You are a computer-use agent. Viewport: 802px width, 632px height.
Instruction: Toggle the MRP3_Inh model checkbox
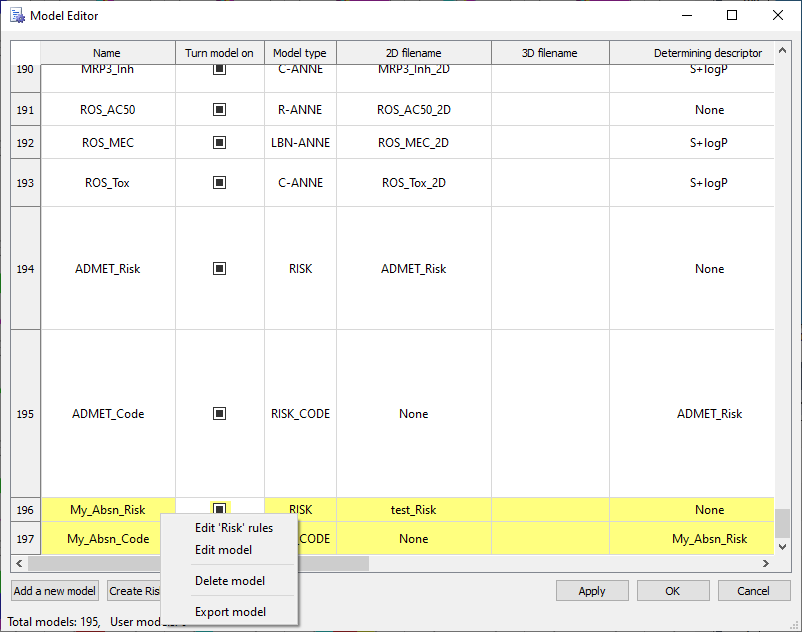[x=219, y=69]
